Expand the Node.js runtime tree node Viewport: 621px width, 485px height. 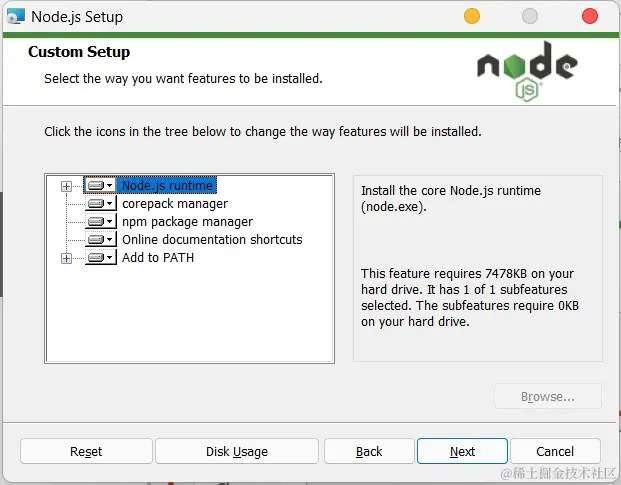point(67,186)
